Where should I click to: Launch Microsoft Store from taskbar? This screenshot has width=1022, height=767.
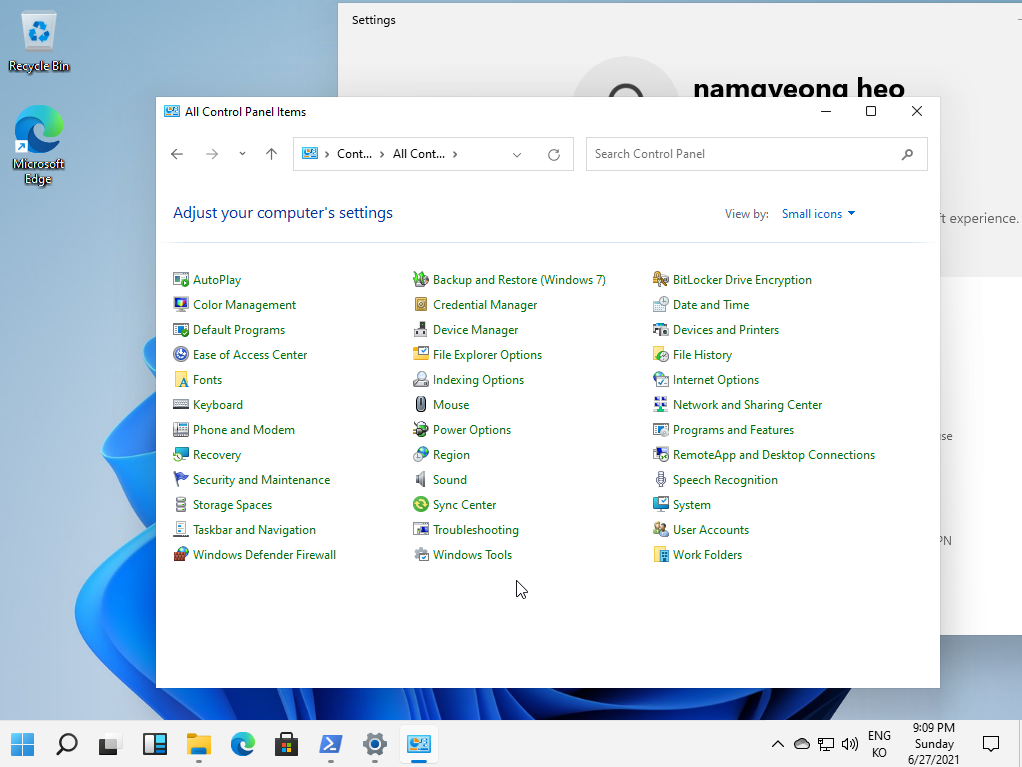click(x=286, y=744)
